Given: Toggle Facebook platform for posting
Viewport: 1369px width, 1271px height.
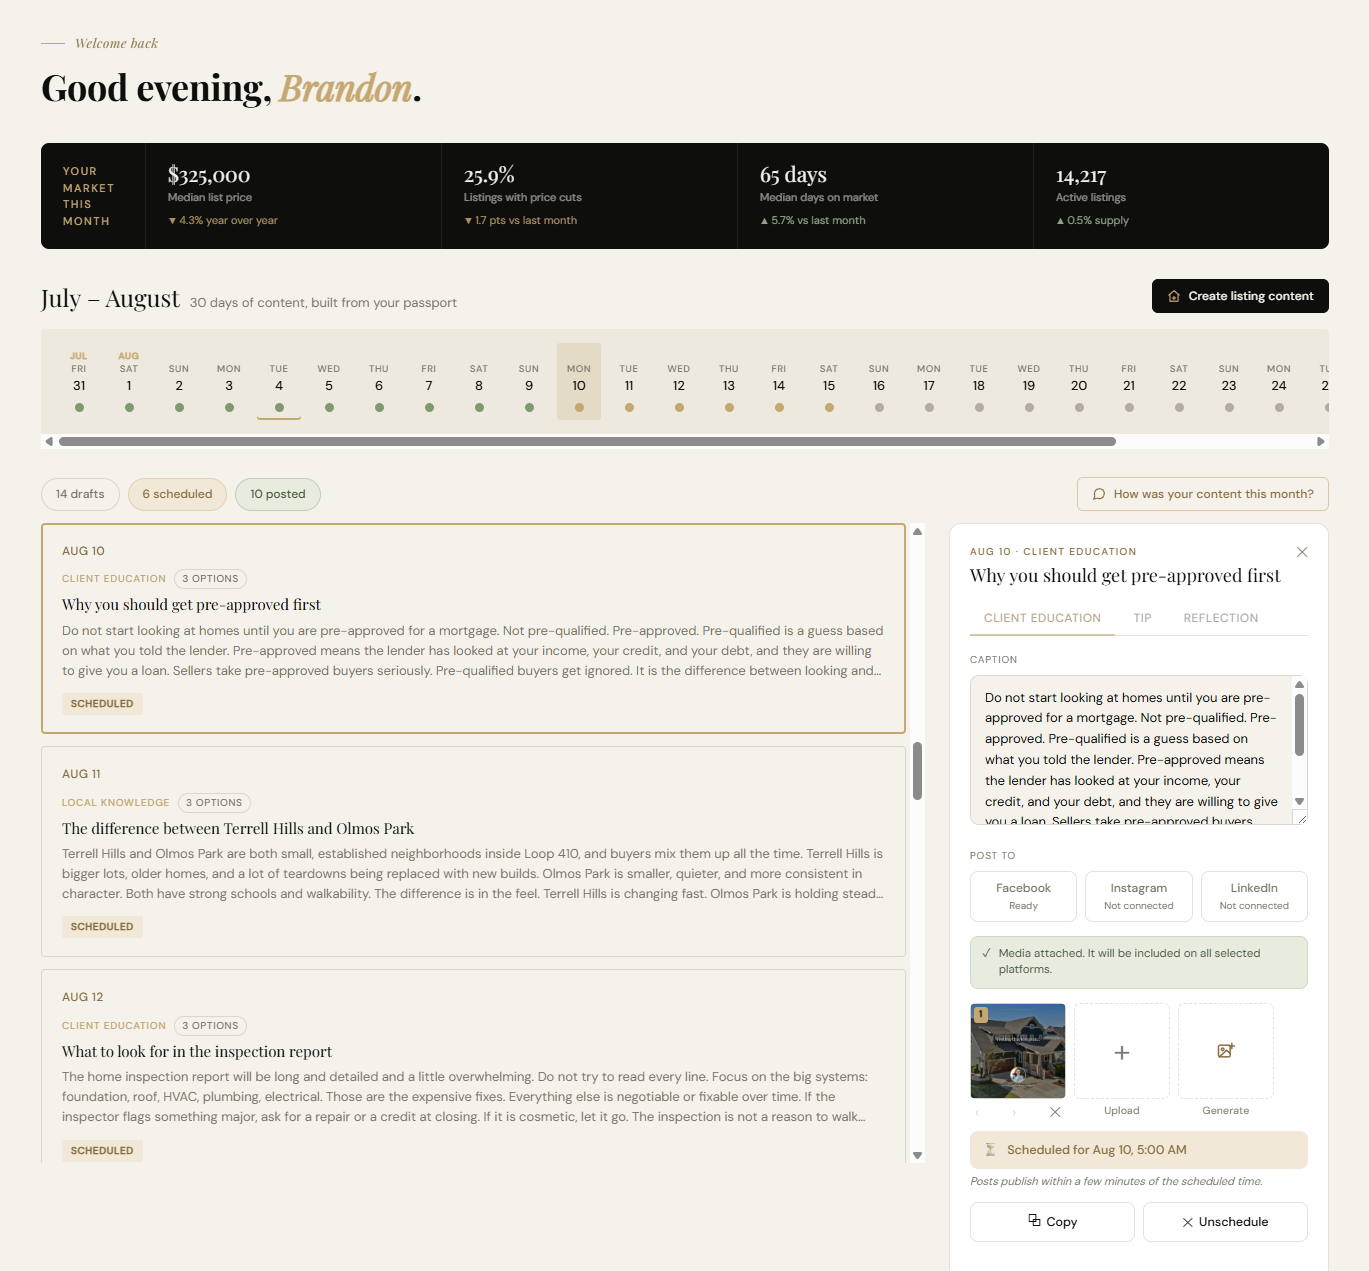Looking at the screenshot, I should pyautogui.click(x=1023, y=896).
